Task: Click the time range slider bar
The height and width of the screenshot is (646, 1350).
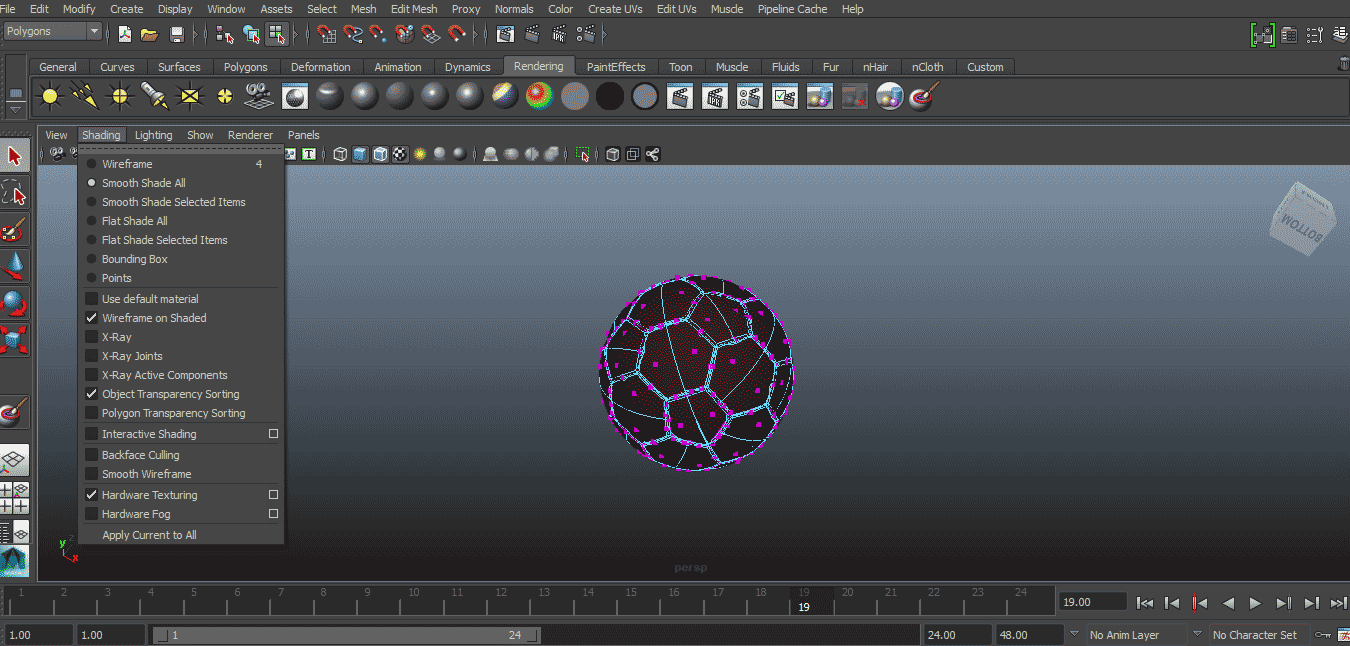Action: pos(345,635)
